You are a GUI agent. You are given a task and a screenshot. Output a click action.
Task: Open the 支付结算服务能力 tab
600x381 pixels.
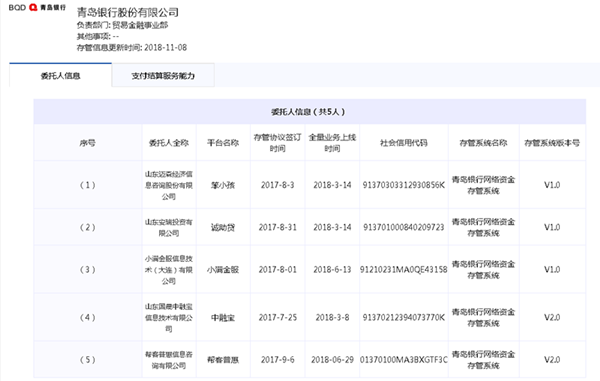tap(163, 76)
